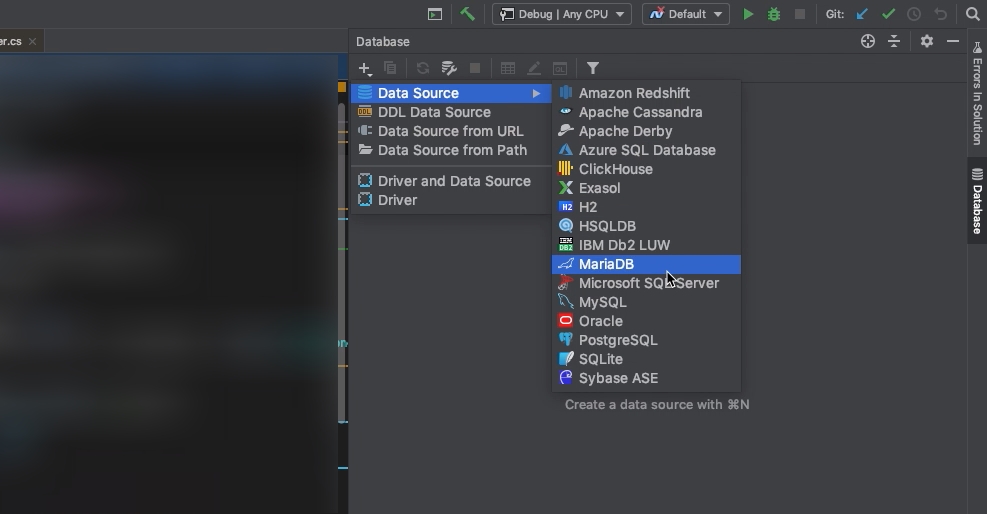Click the table editor icon in Database toolbar
Screen dimensions: 987x514
(x=508, y=68)
